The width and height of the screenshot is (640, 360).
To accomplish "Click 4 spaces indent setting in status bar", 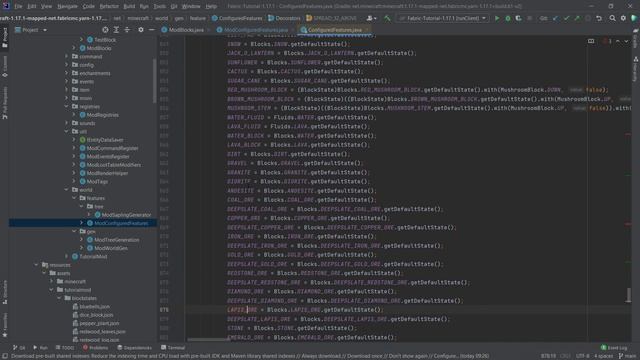I will click(603, 356).
